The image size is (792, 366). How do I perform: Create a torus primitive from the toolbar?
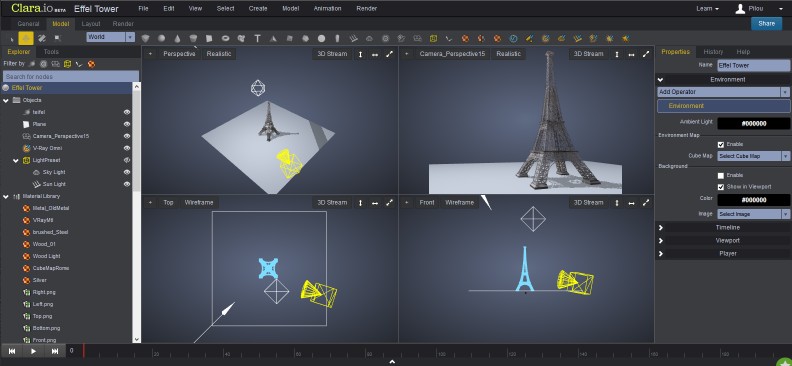(x=225, y=38)
